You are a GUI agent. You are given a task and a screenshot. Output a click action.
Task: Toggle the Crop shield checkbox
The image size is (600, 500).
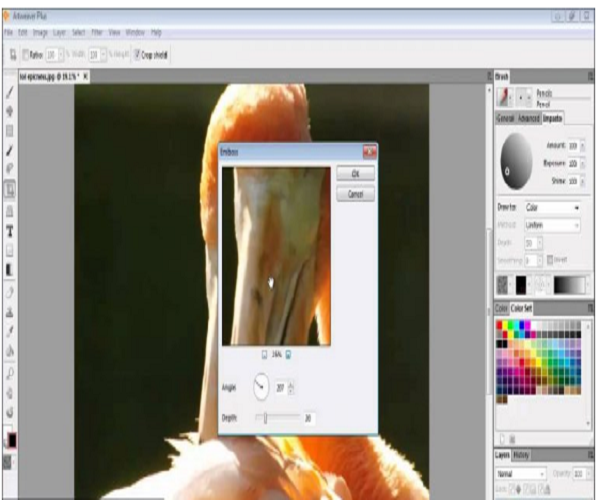tap(137, 55)
